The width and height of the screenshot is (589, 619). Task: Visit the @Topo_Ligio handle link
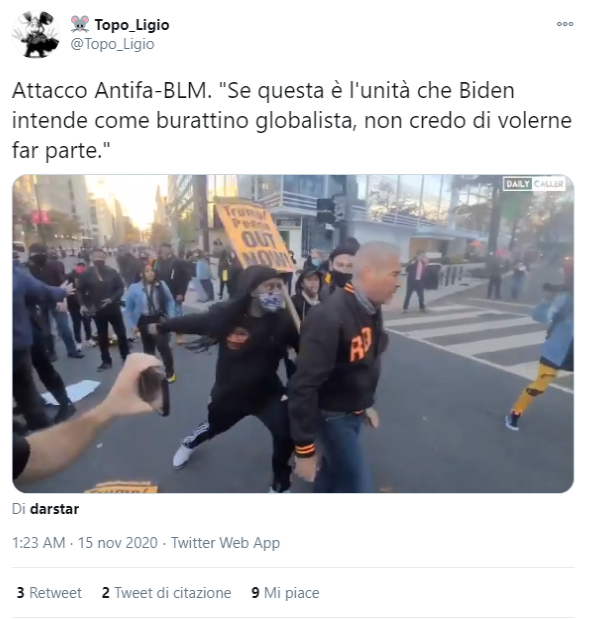(x=113, y=44)
